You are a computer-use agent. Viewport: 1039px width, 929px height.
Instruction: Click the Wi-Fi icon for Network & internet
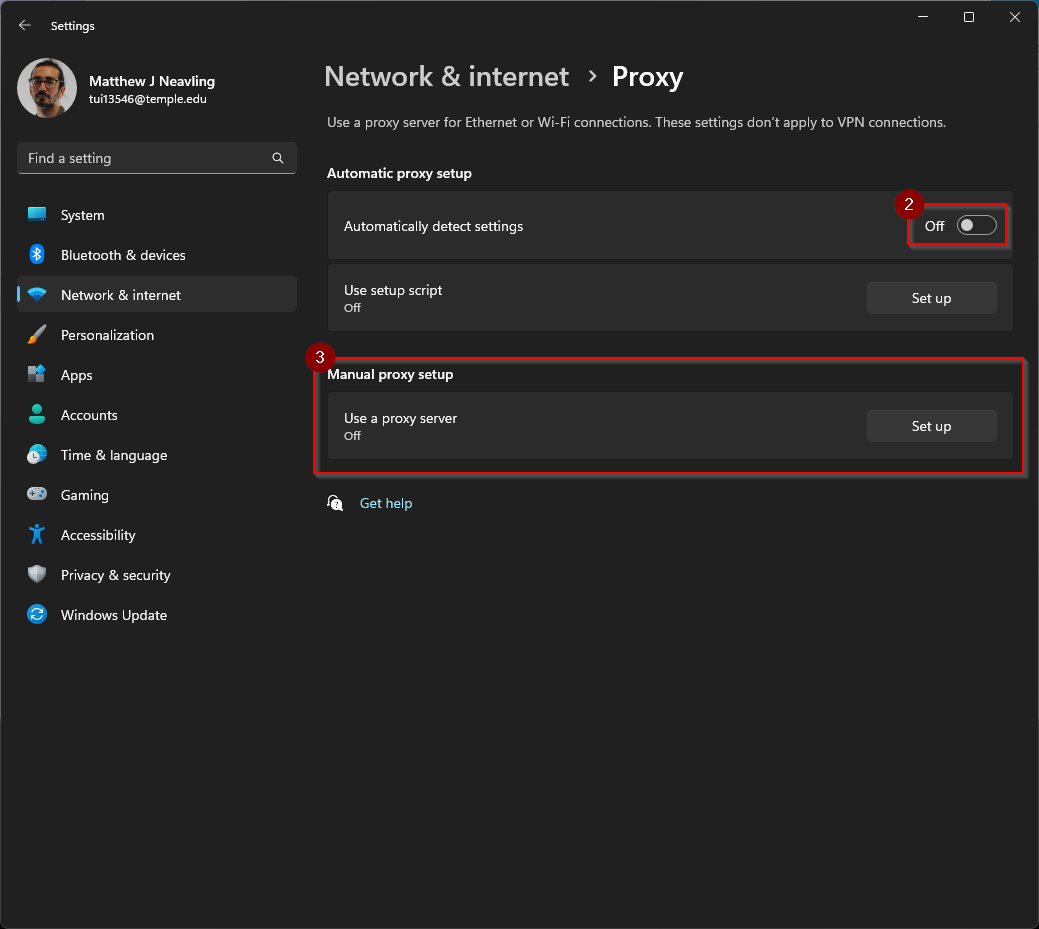(37, 294)
